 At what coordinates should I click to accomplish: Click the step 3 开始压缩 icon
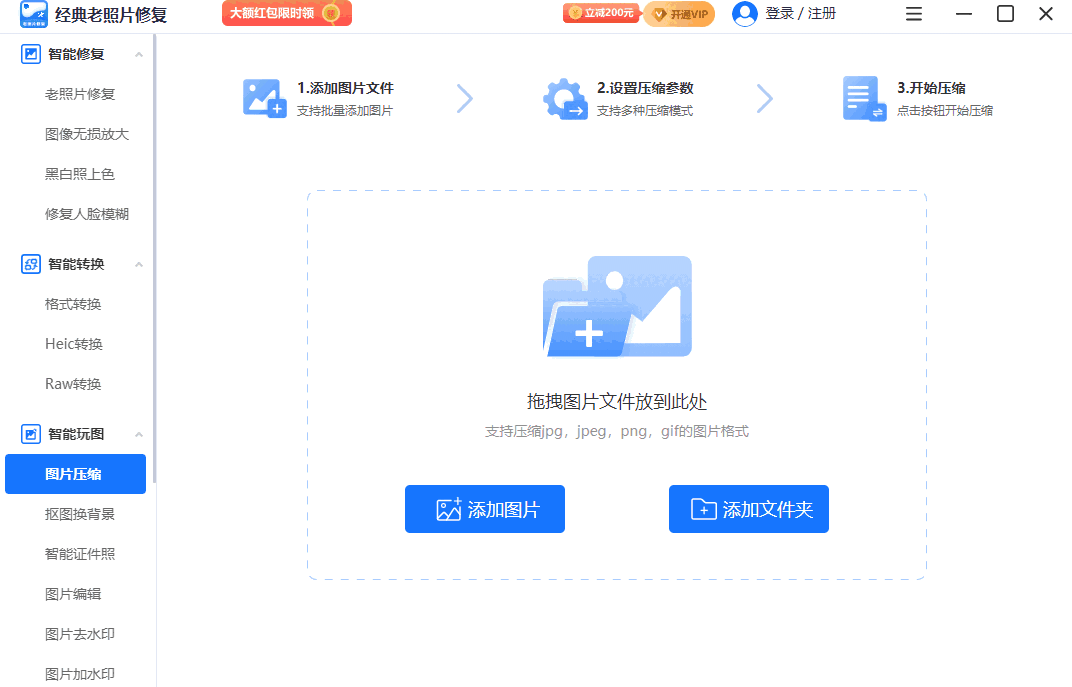[864, 97]
